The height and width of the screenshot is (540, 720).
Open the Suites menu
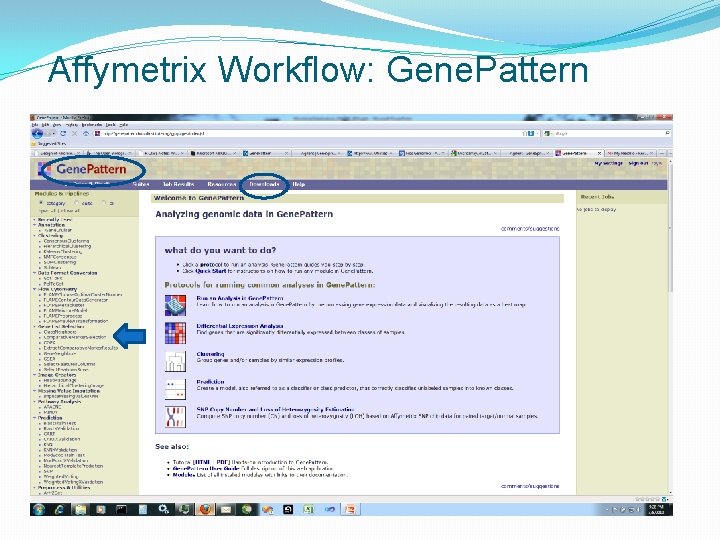[141, 184]
